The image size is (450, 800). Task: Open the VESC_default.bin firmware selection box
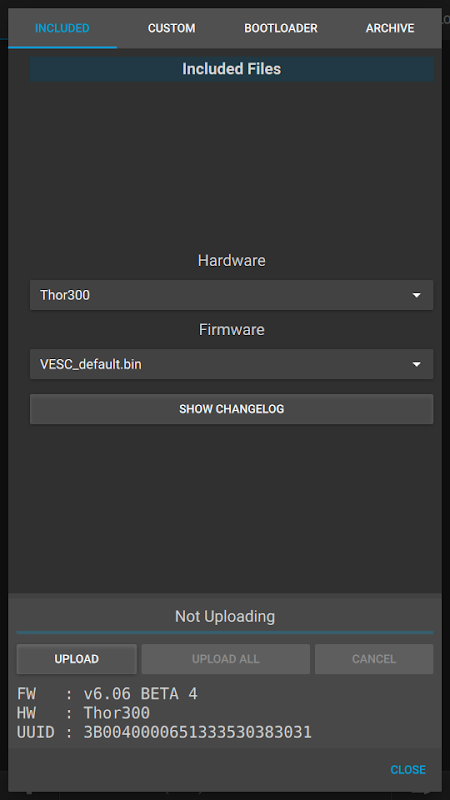pyautogui.click(x=232, y=364)
